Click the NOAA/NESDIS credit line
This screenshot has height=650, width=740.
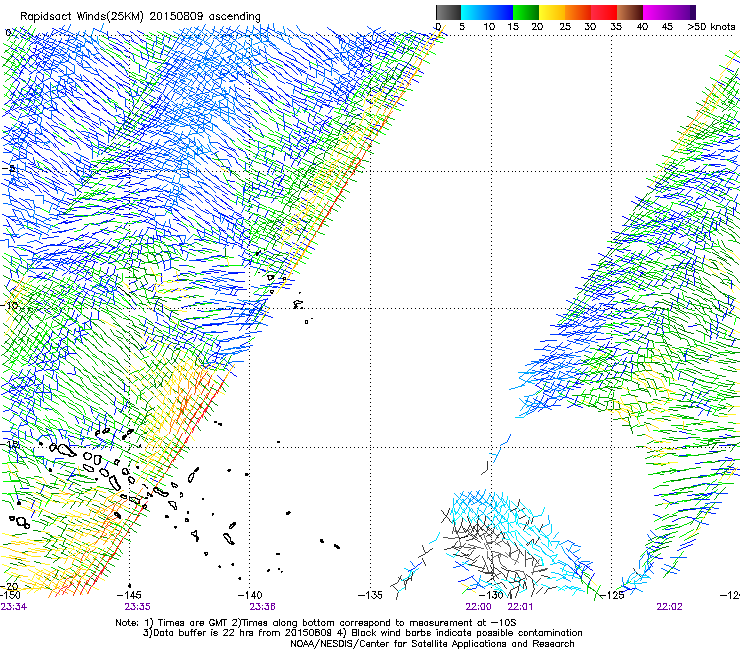click(432, 644)
